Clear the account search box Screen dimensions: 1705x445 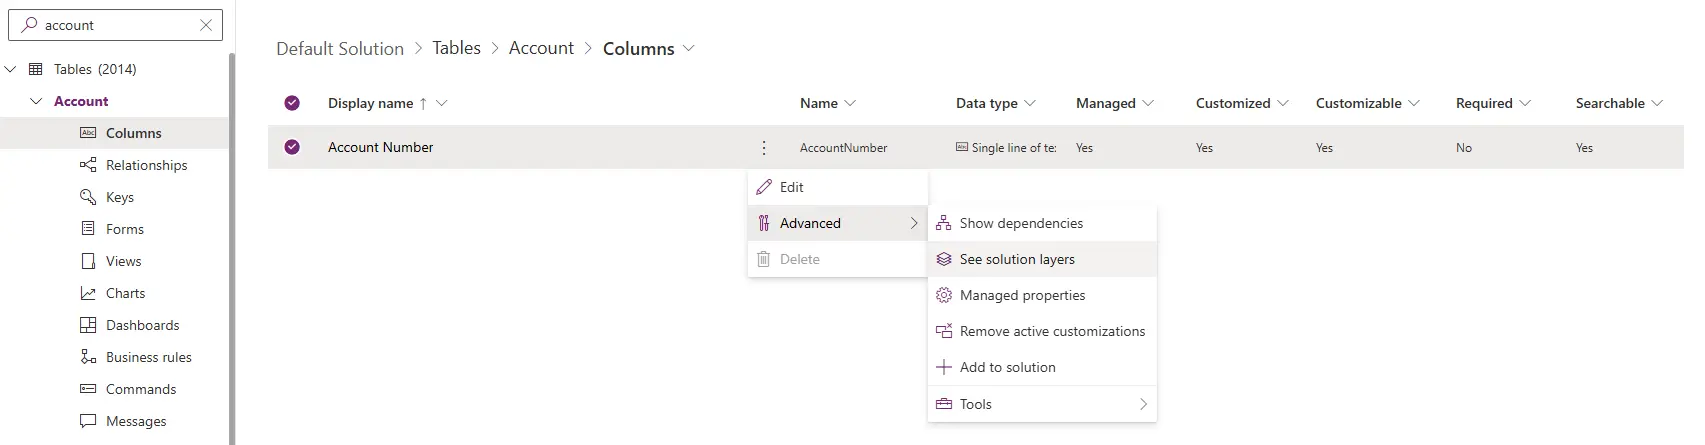tap(206, 25)
